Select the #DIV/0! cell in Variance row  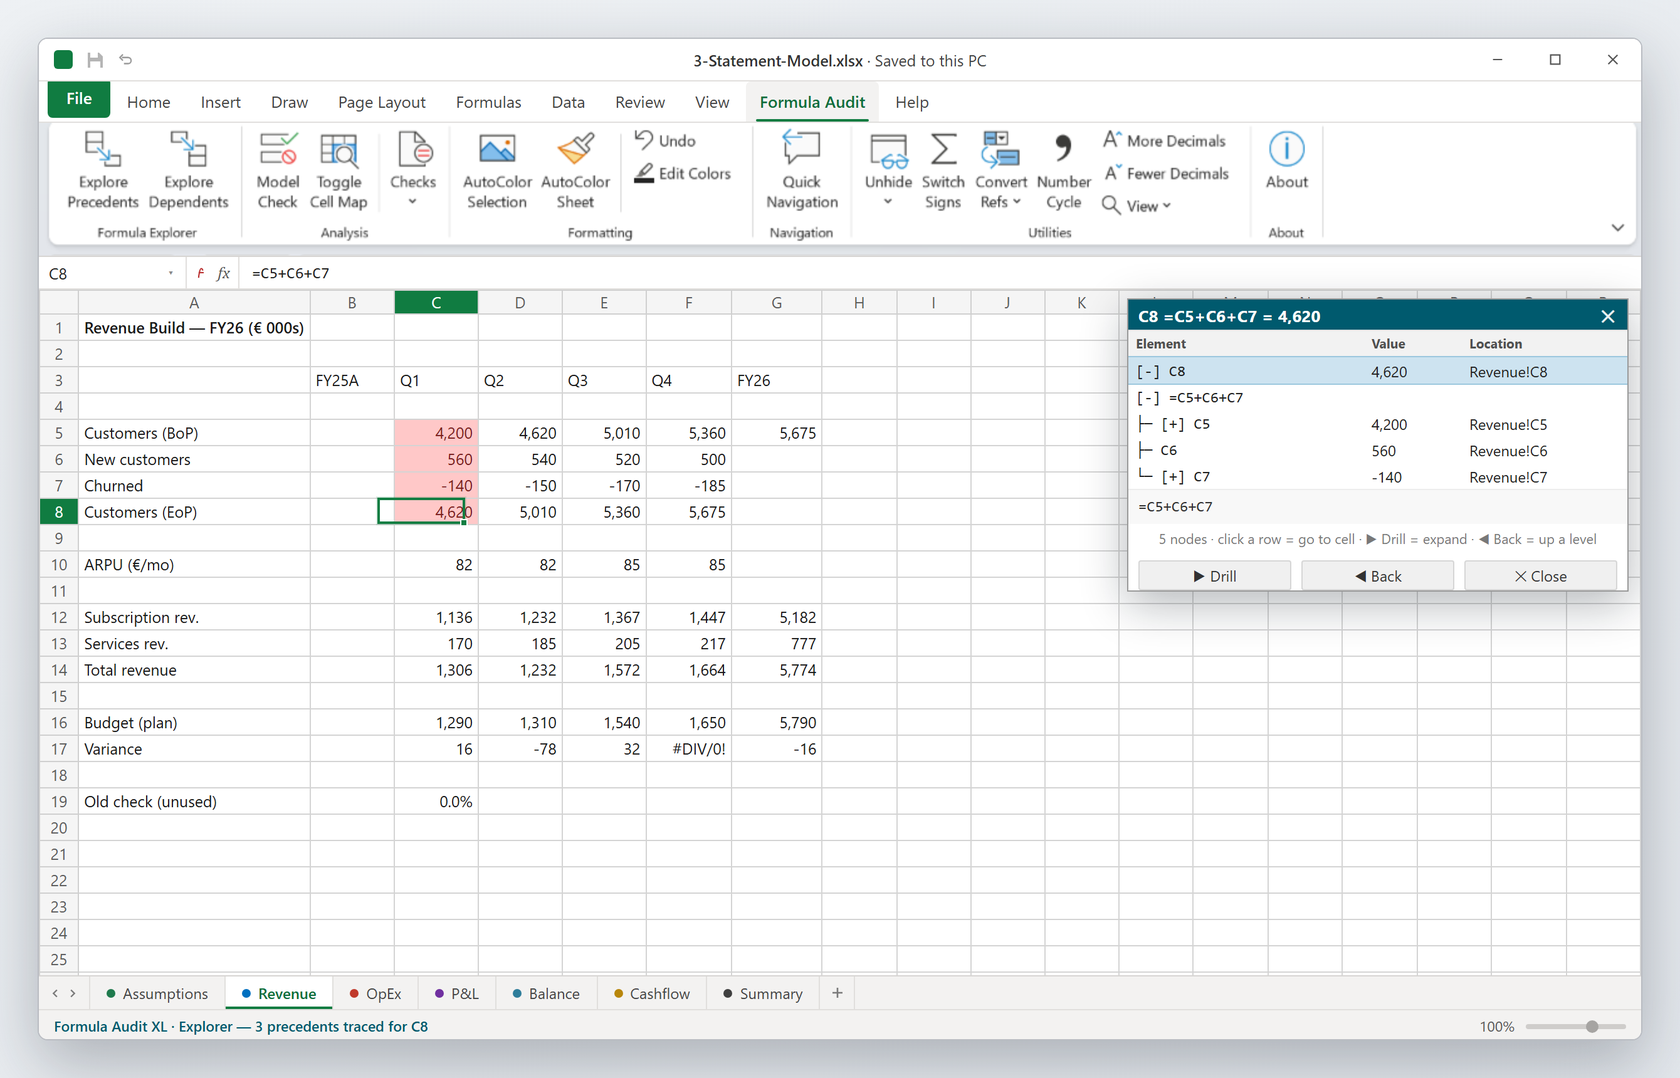(688, 749)
